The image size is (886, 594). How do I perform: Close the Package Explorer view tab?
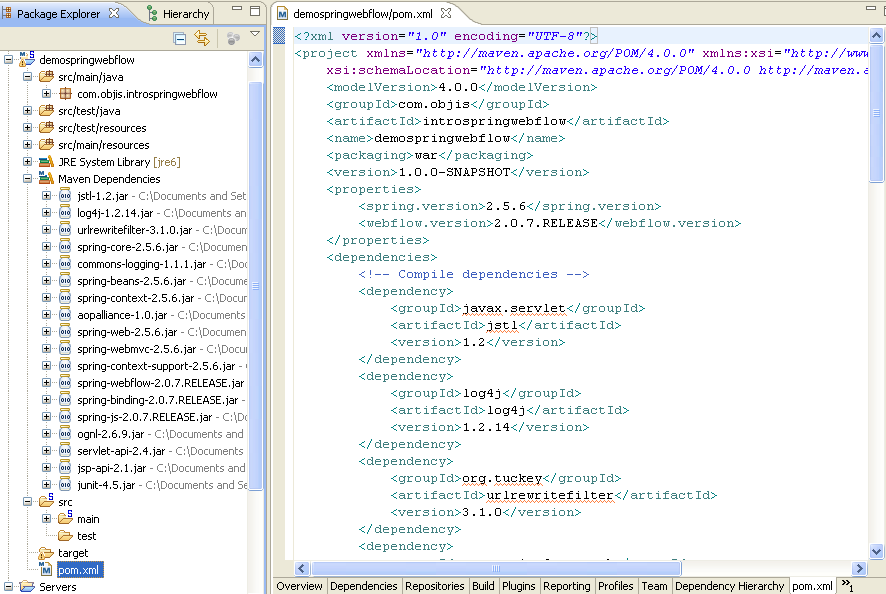point(114,12)
